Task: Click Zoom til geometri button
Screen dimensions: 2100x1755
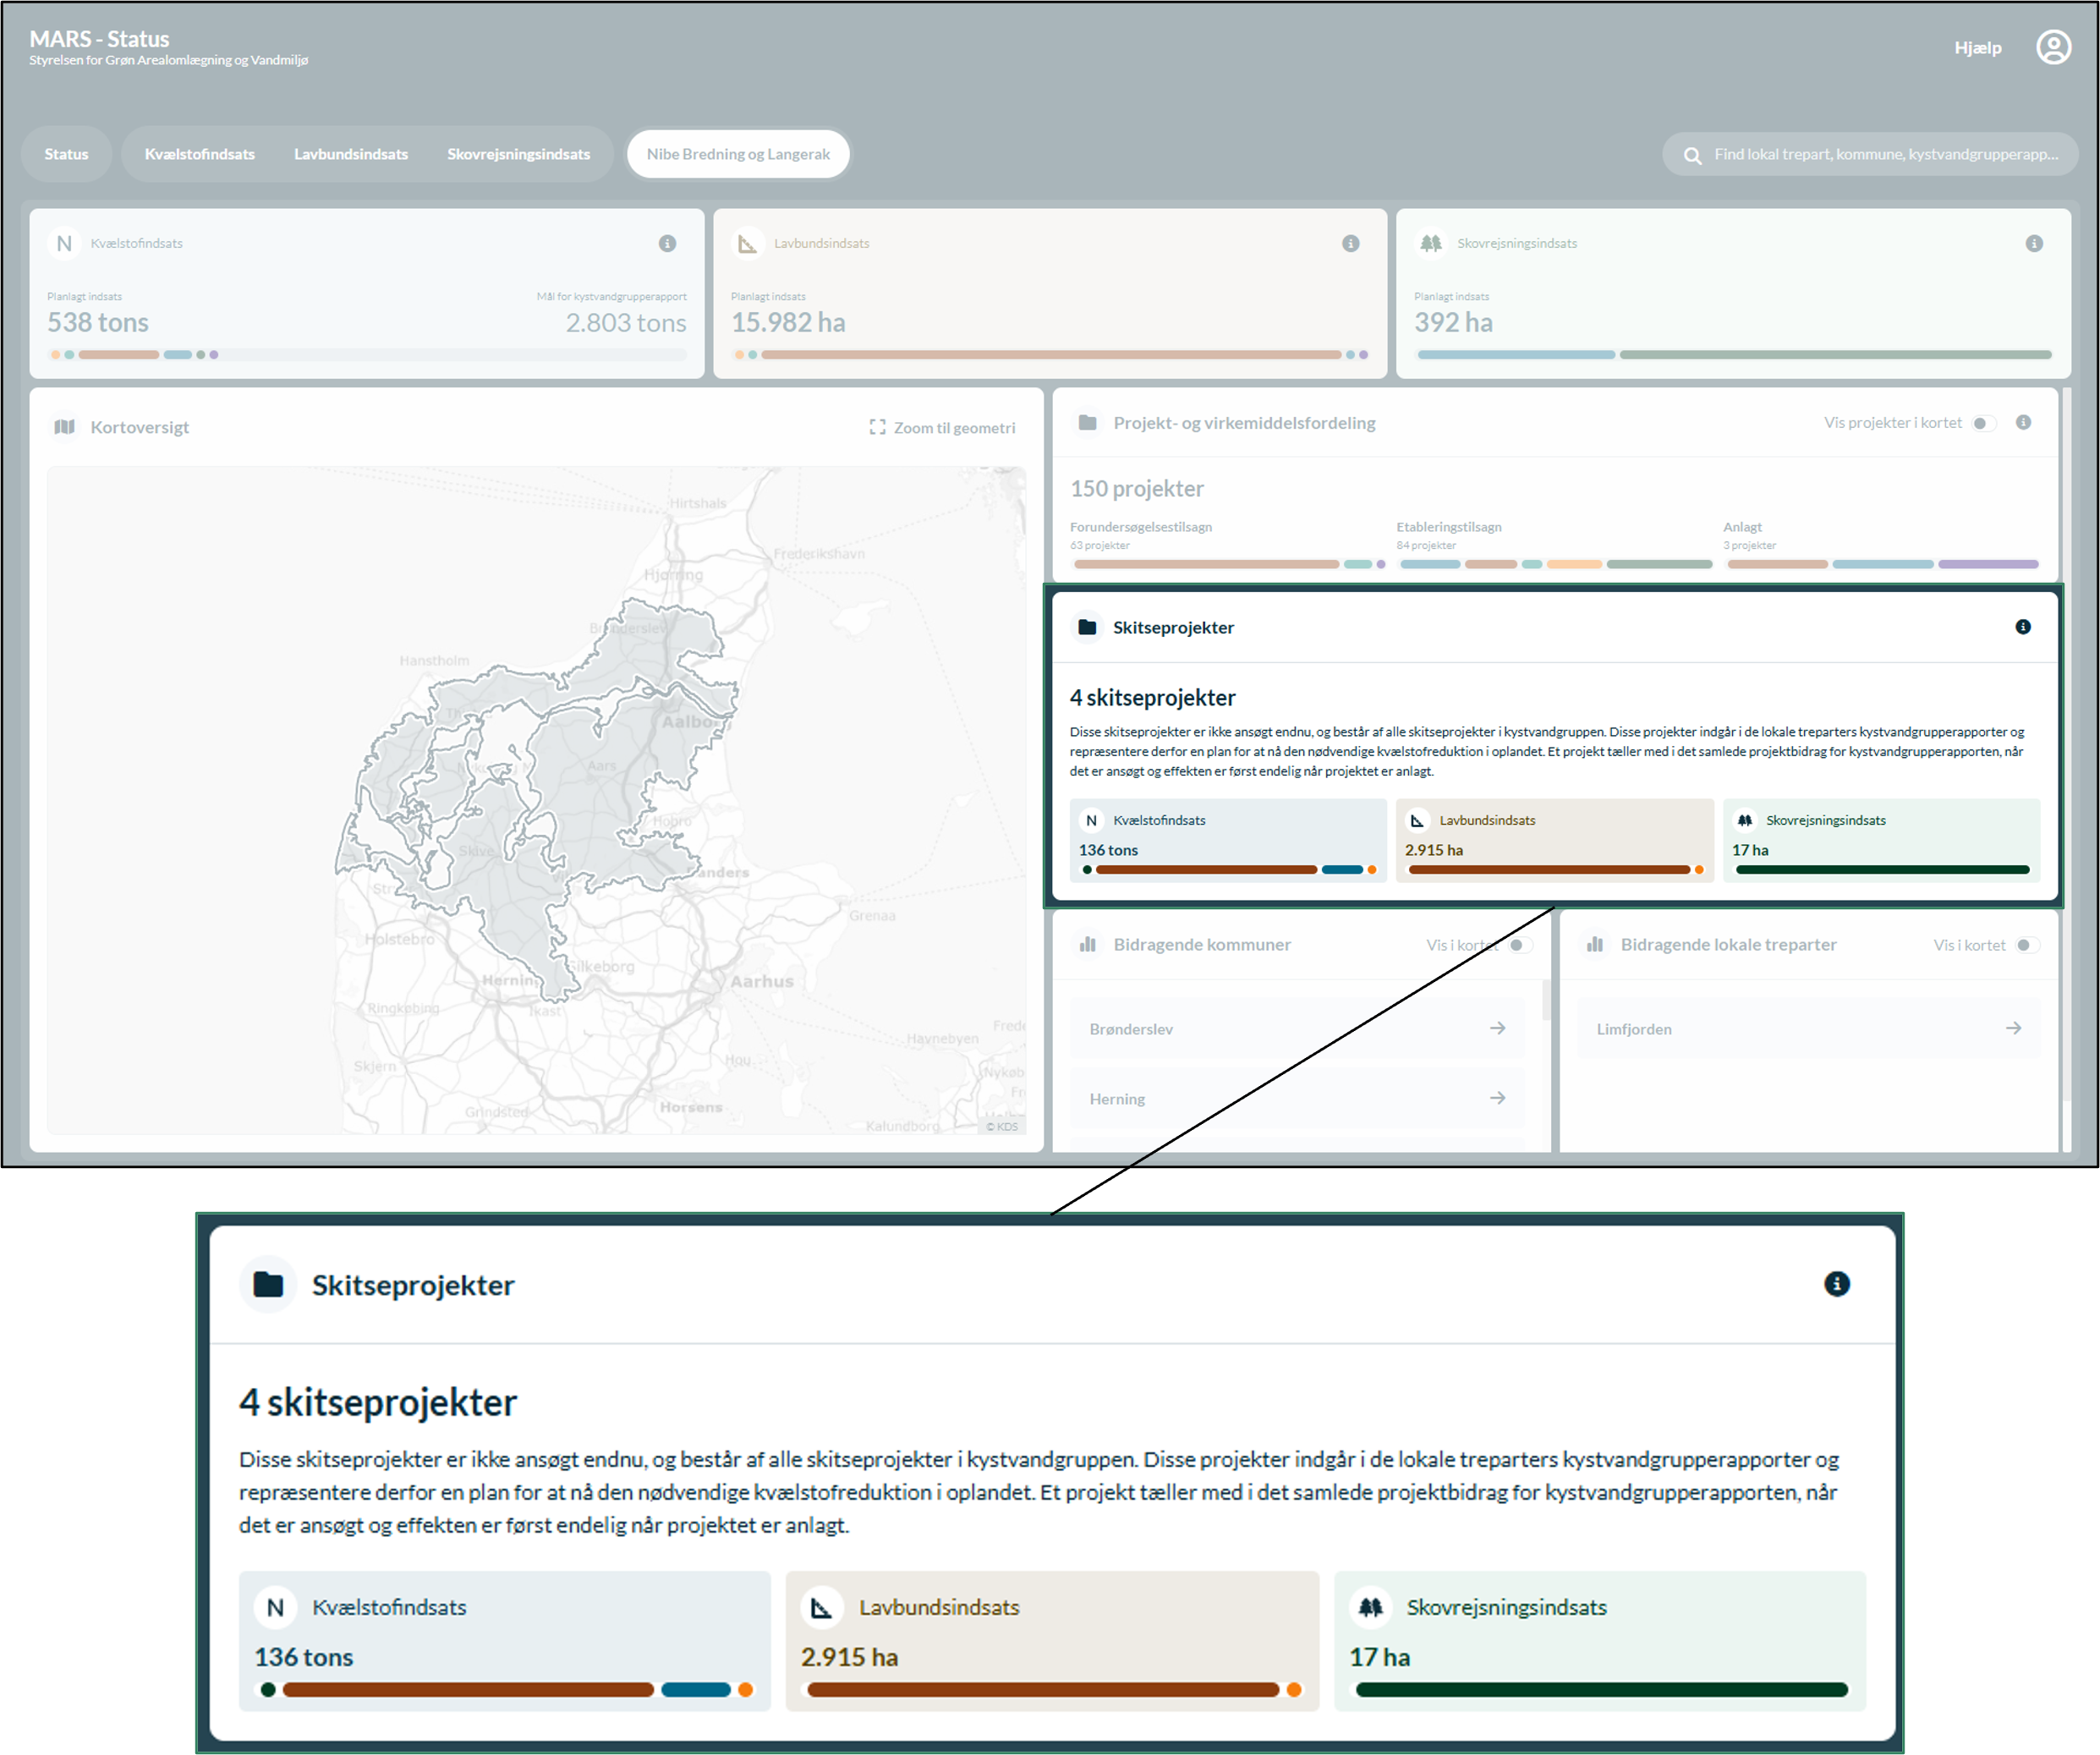Action: point(942,428)
